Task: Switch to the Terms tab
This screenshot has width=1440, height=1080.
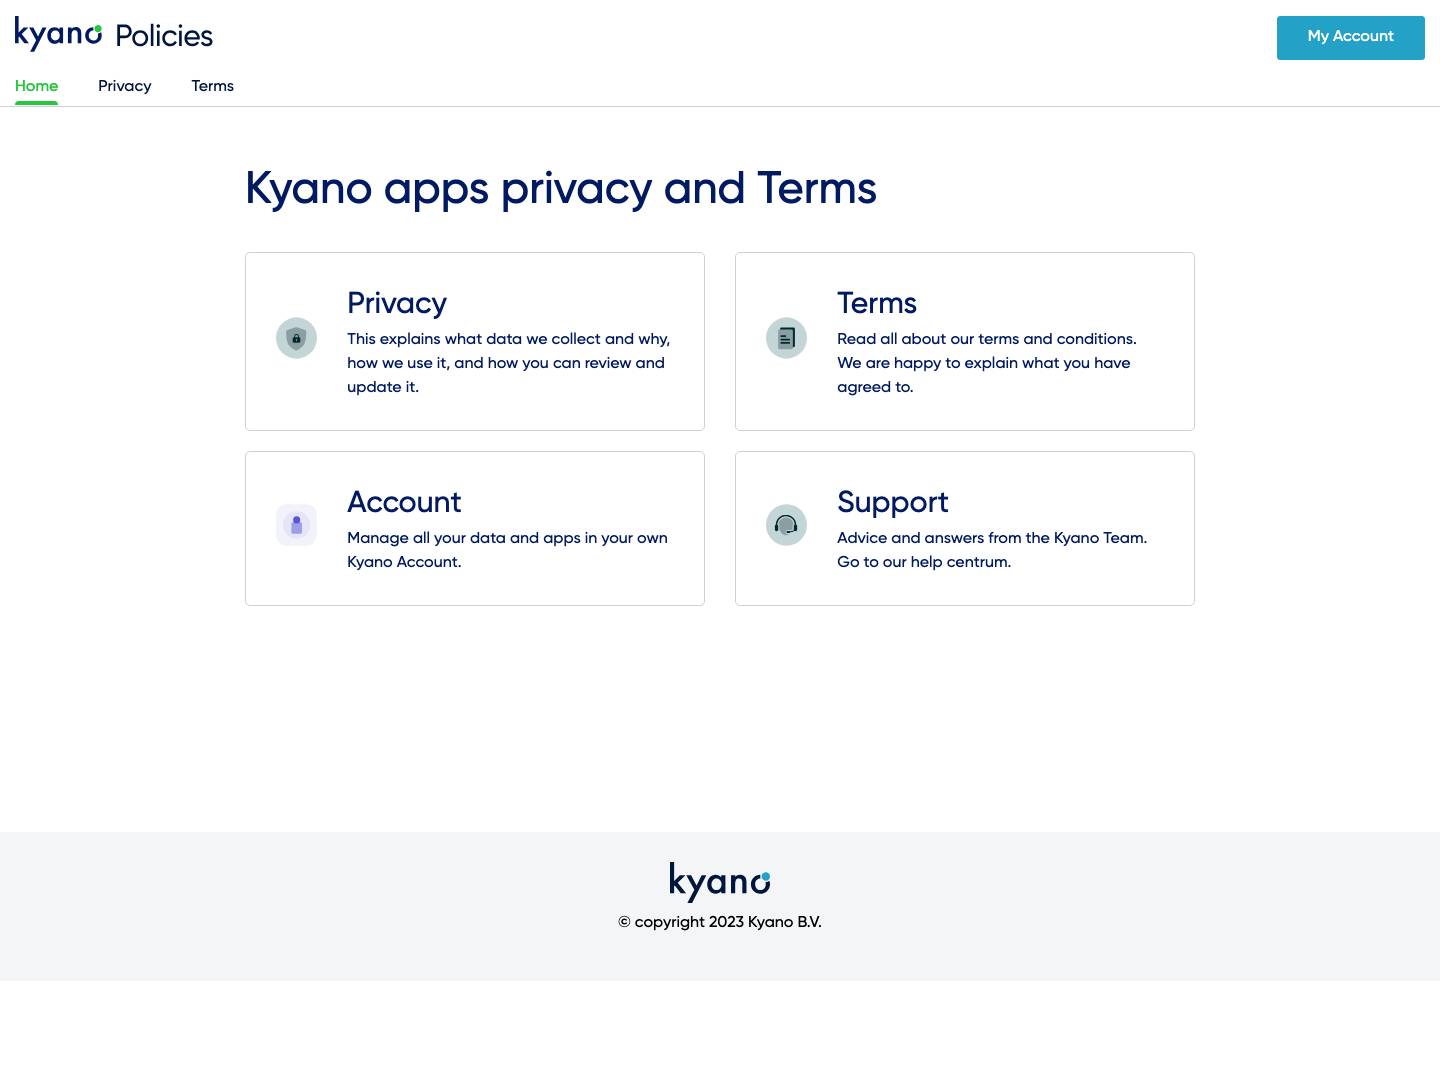Action: 212,86
